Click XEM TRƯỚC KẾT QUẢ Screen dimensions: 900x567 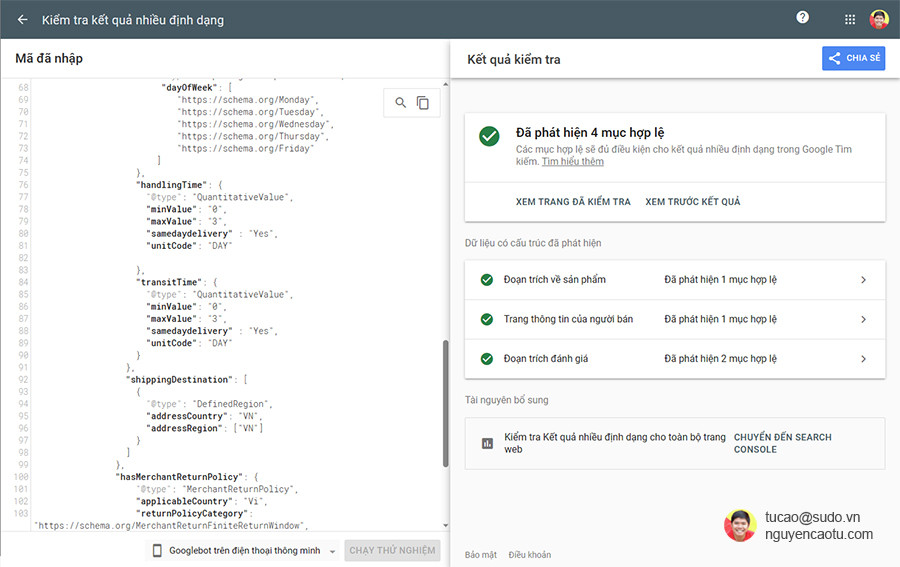point(693,202)
